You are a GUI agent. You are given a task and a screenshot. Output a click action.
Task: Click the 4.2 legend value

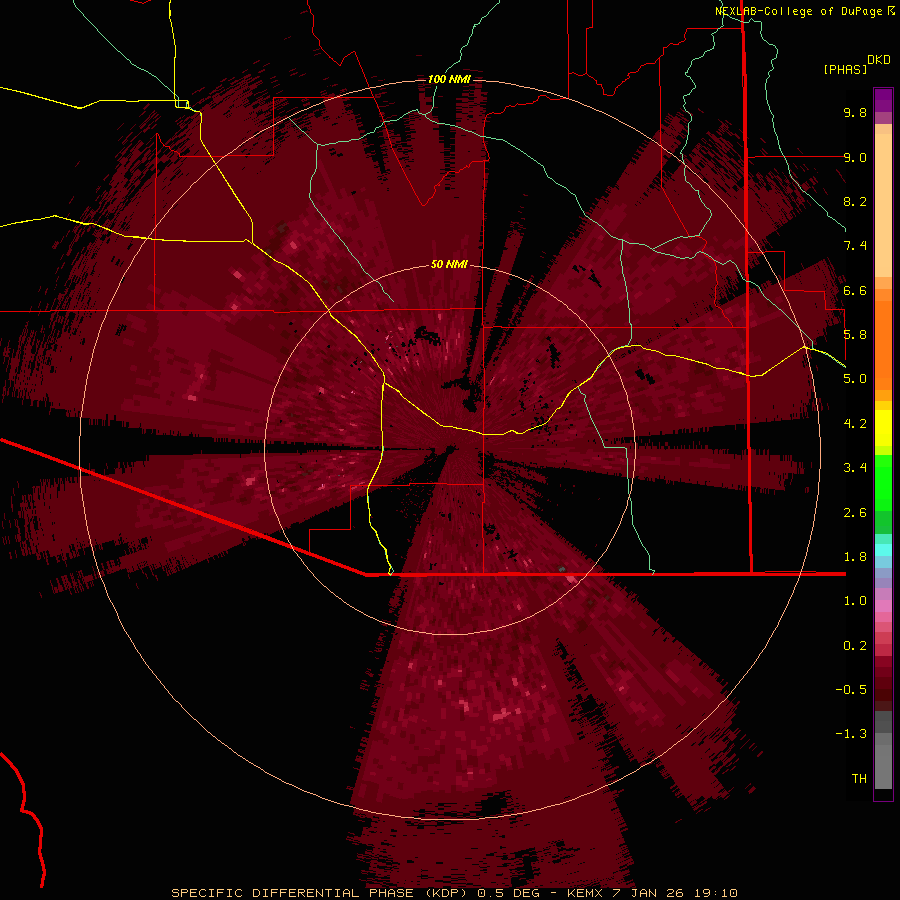pos(855,424)
